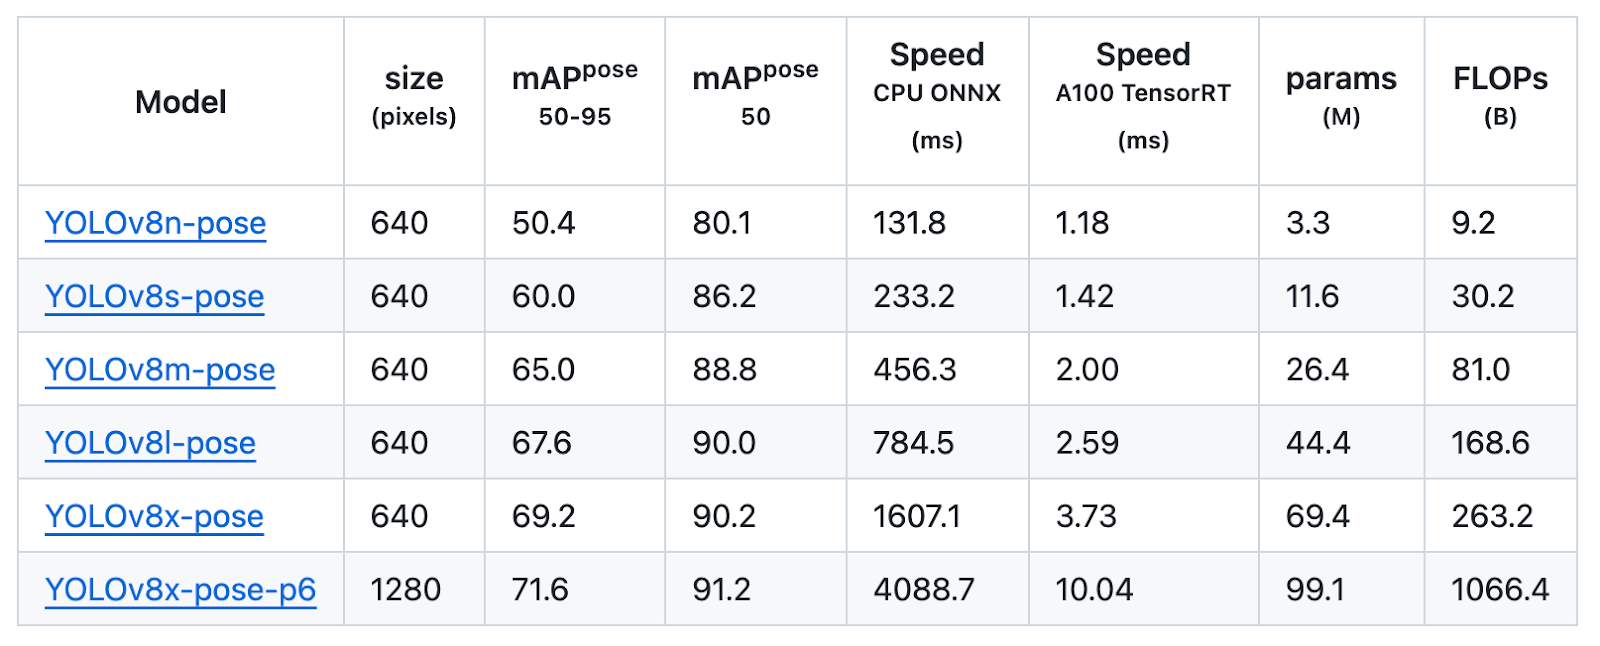
Task: Click the Model column header
Action: tap(181, 101)
